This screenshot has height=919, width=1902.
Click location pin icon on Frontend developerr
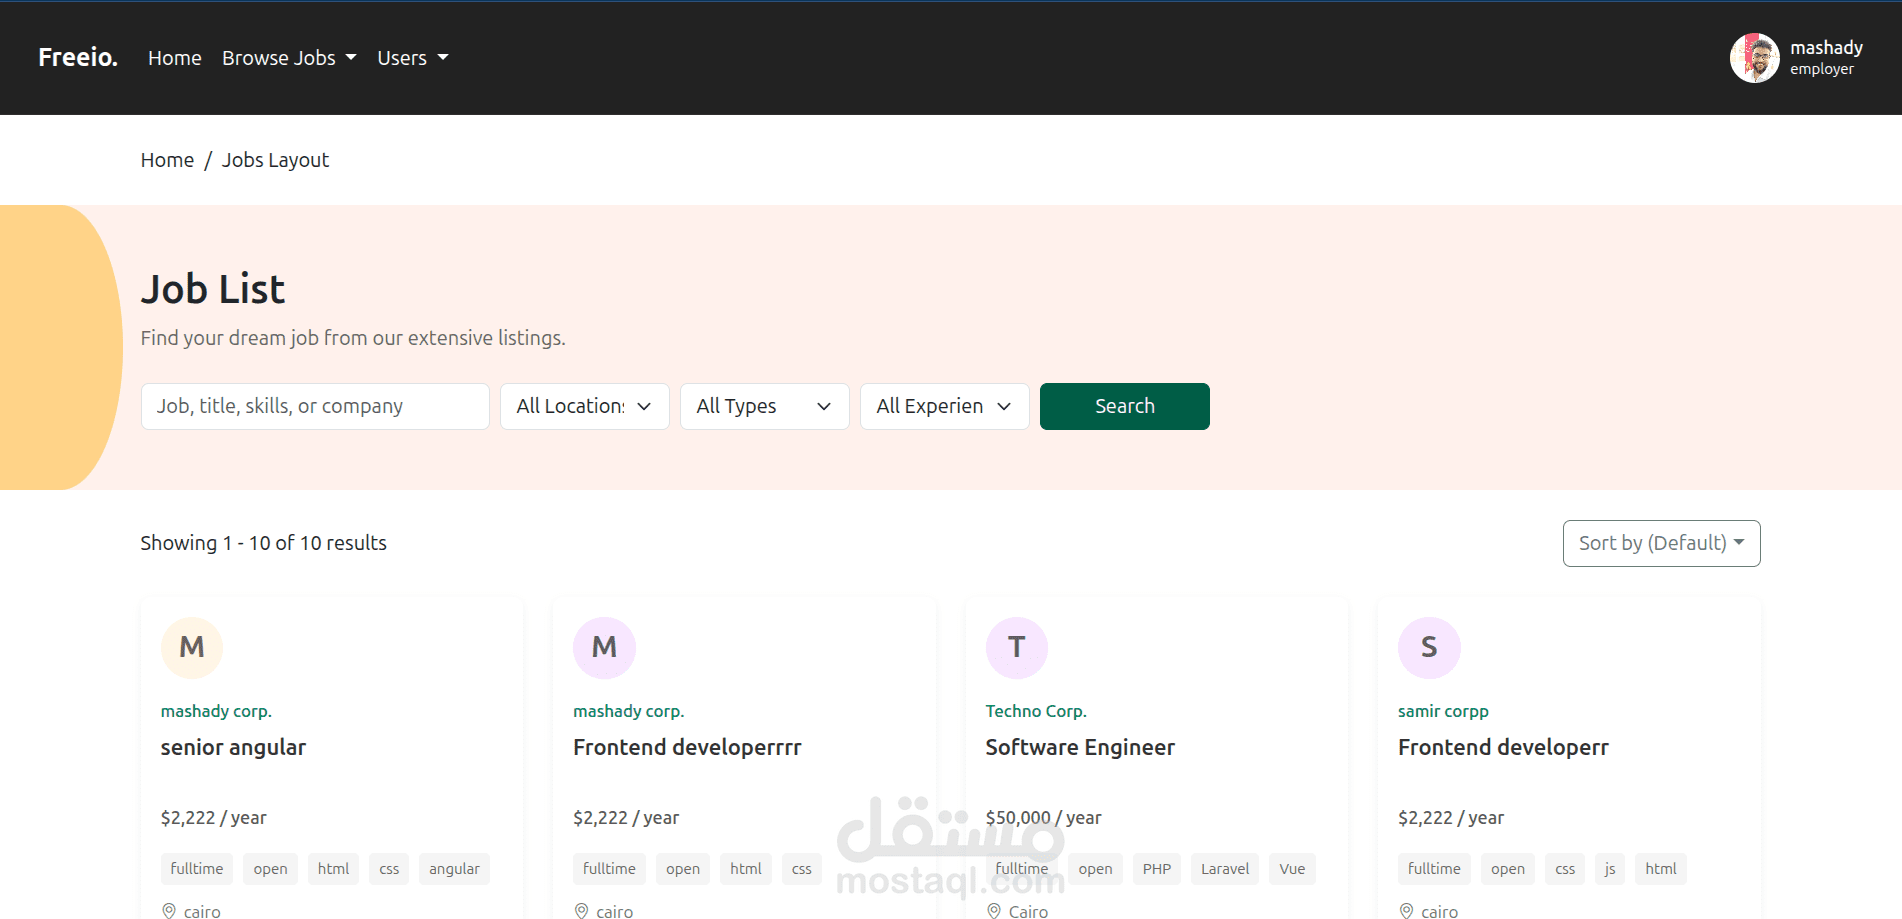[x=1406, y=911]
